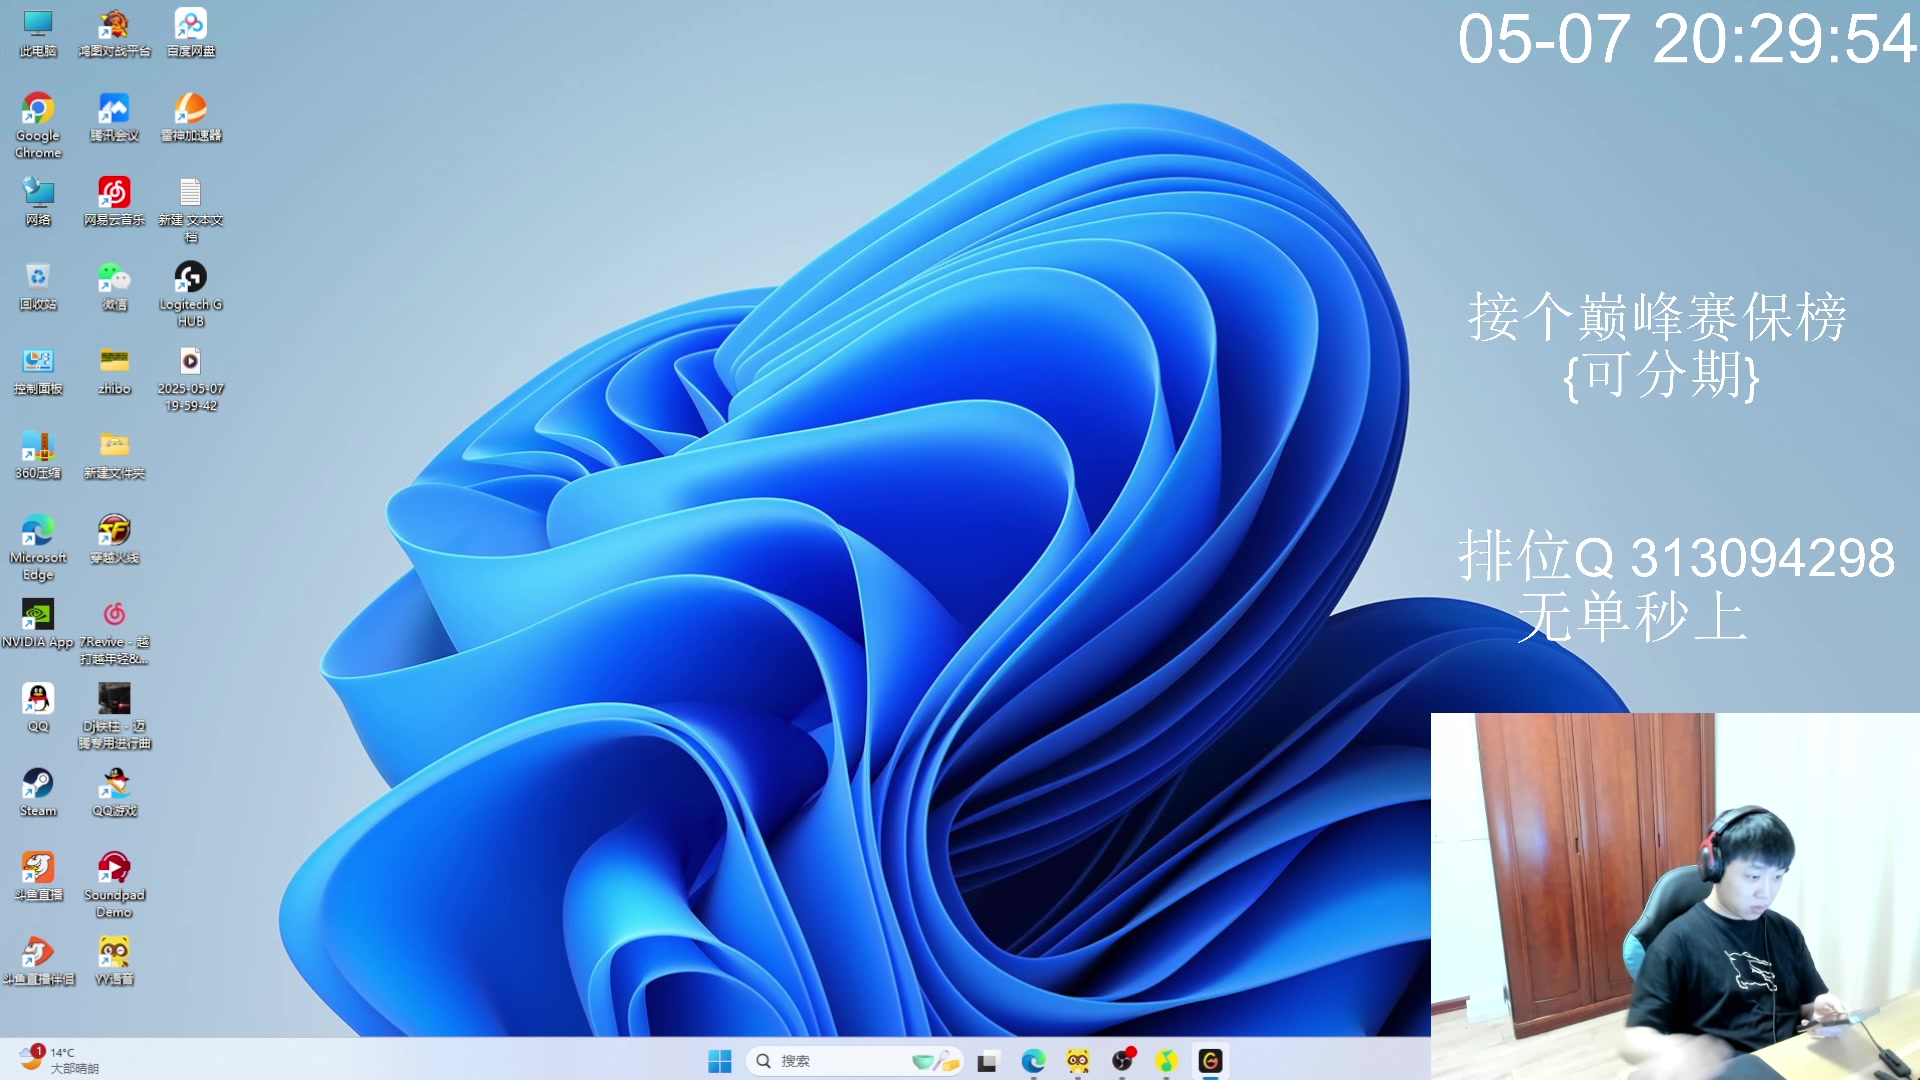Open 360压缩 desktop shortcut
This screenshot has height=1080, width=1920.
(x=38, y=455)
